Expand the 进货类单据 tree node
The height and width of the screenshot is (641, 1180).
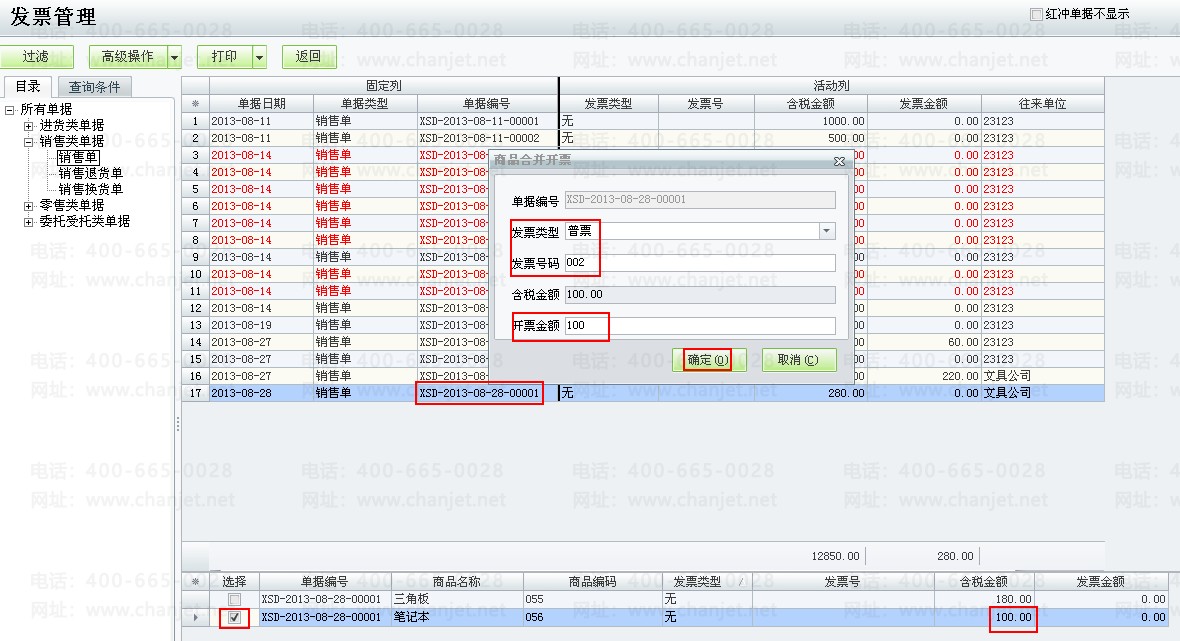point(29,126)
